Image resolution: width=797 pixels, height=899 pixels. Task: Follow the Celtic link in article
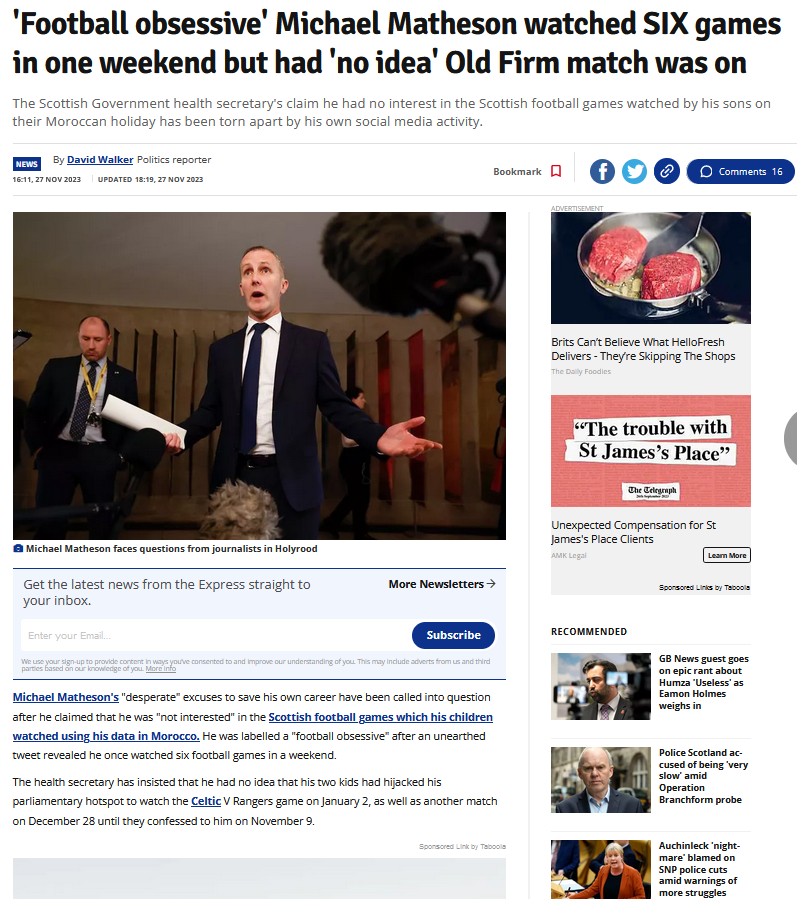click(x=206, y=801)
